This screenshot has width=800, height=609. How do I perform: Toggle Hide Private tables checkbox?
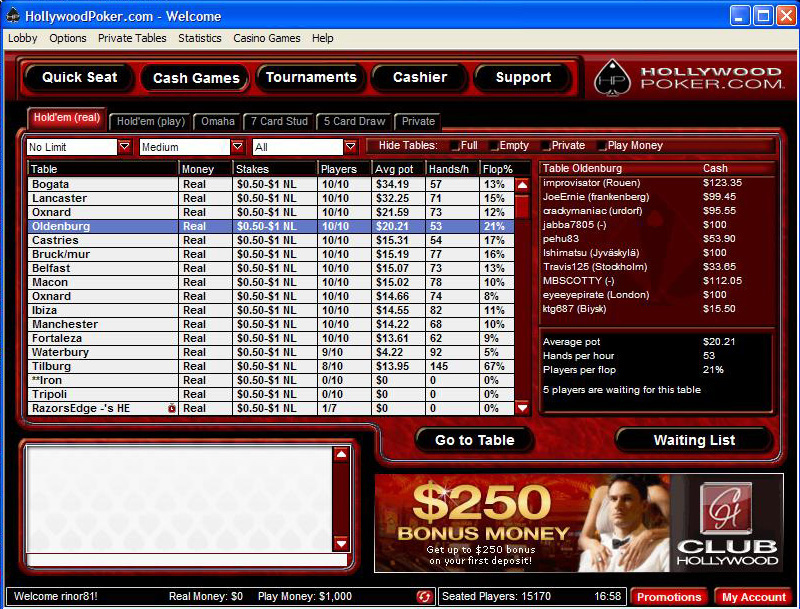pos(546,146)
